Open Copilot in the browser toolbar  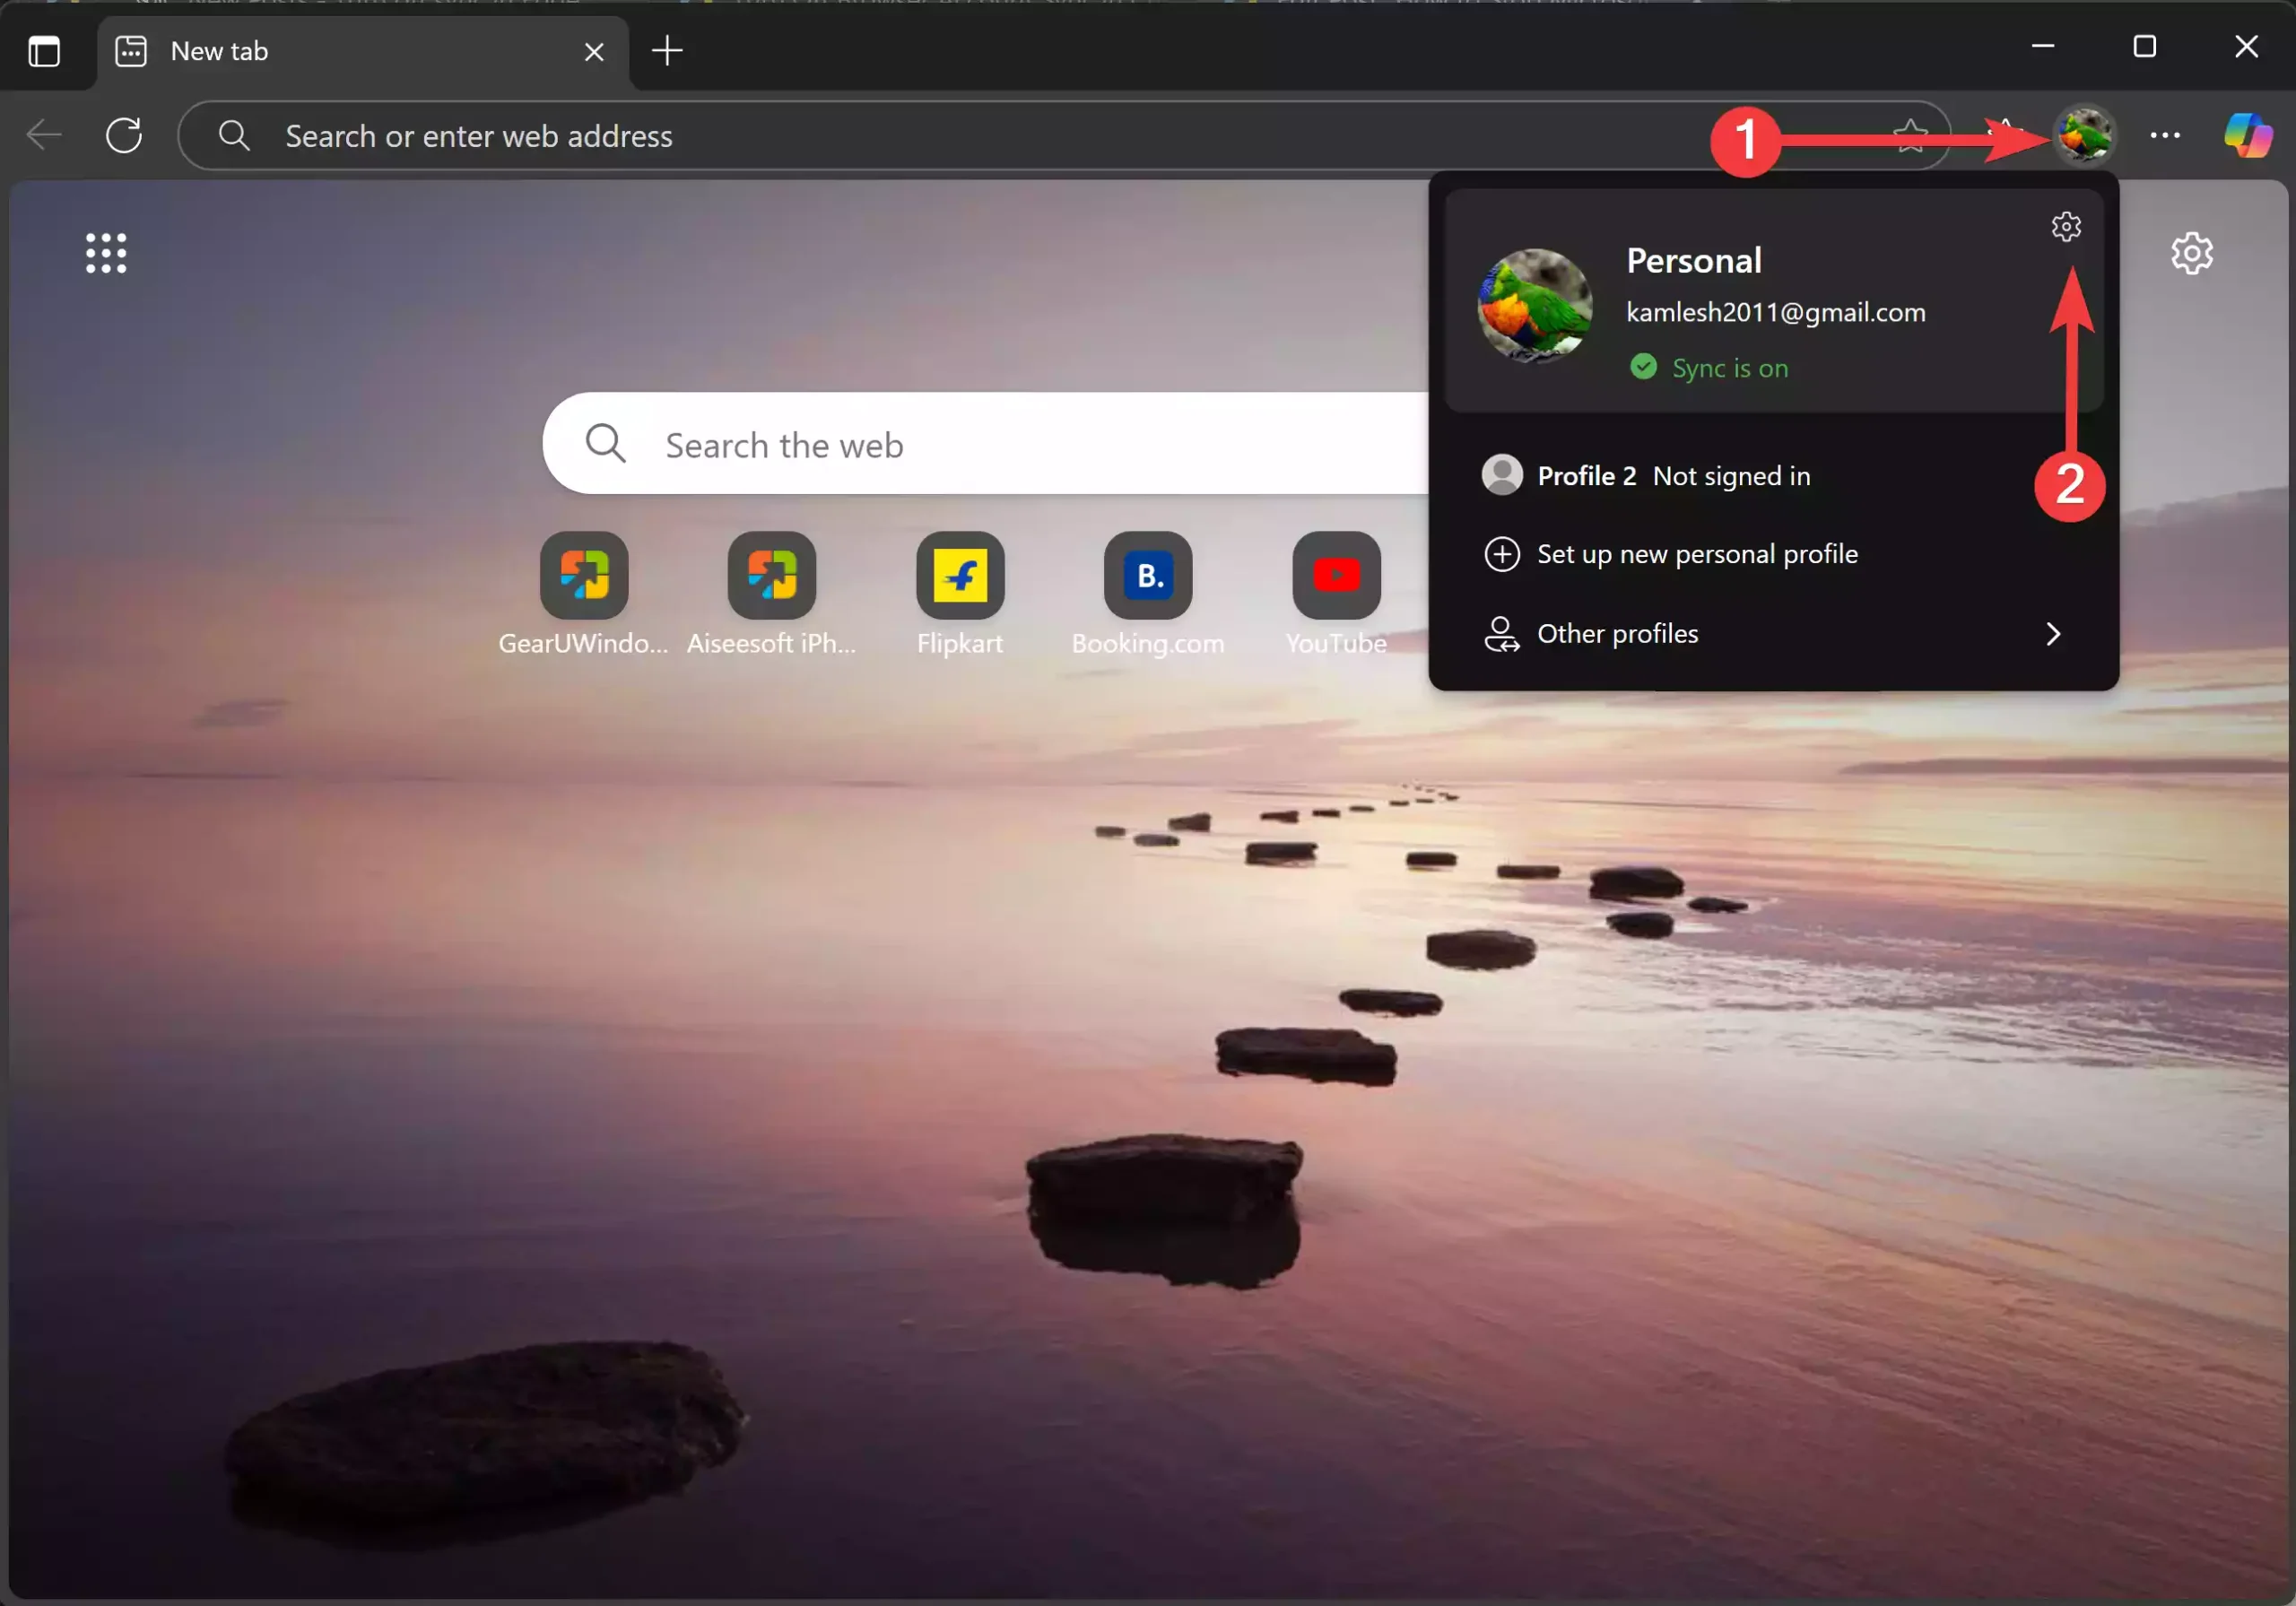pos(2246,135)
